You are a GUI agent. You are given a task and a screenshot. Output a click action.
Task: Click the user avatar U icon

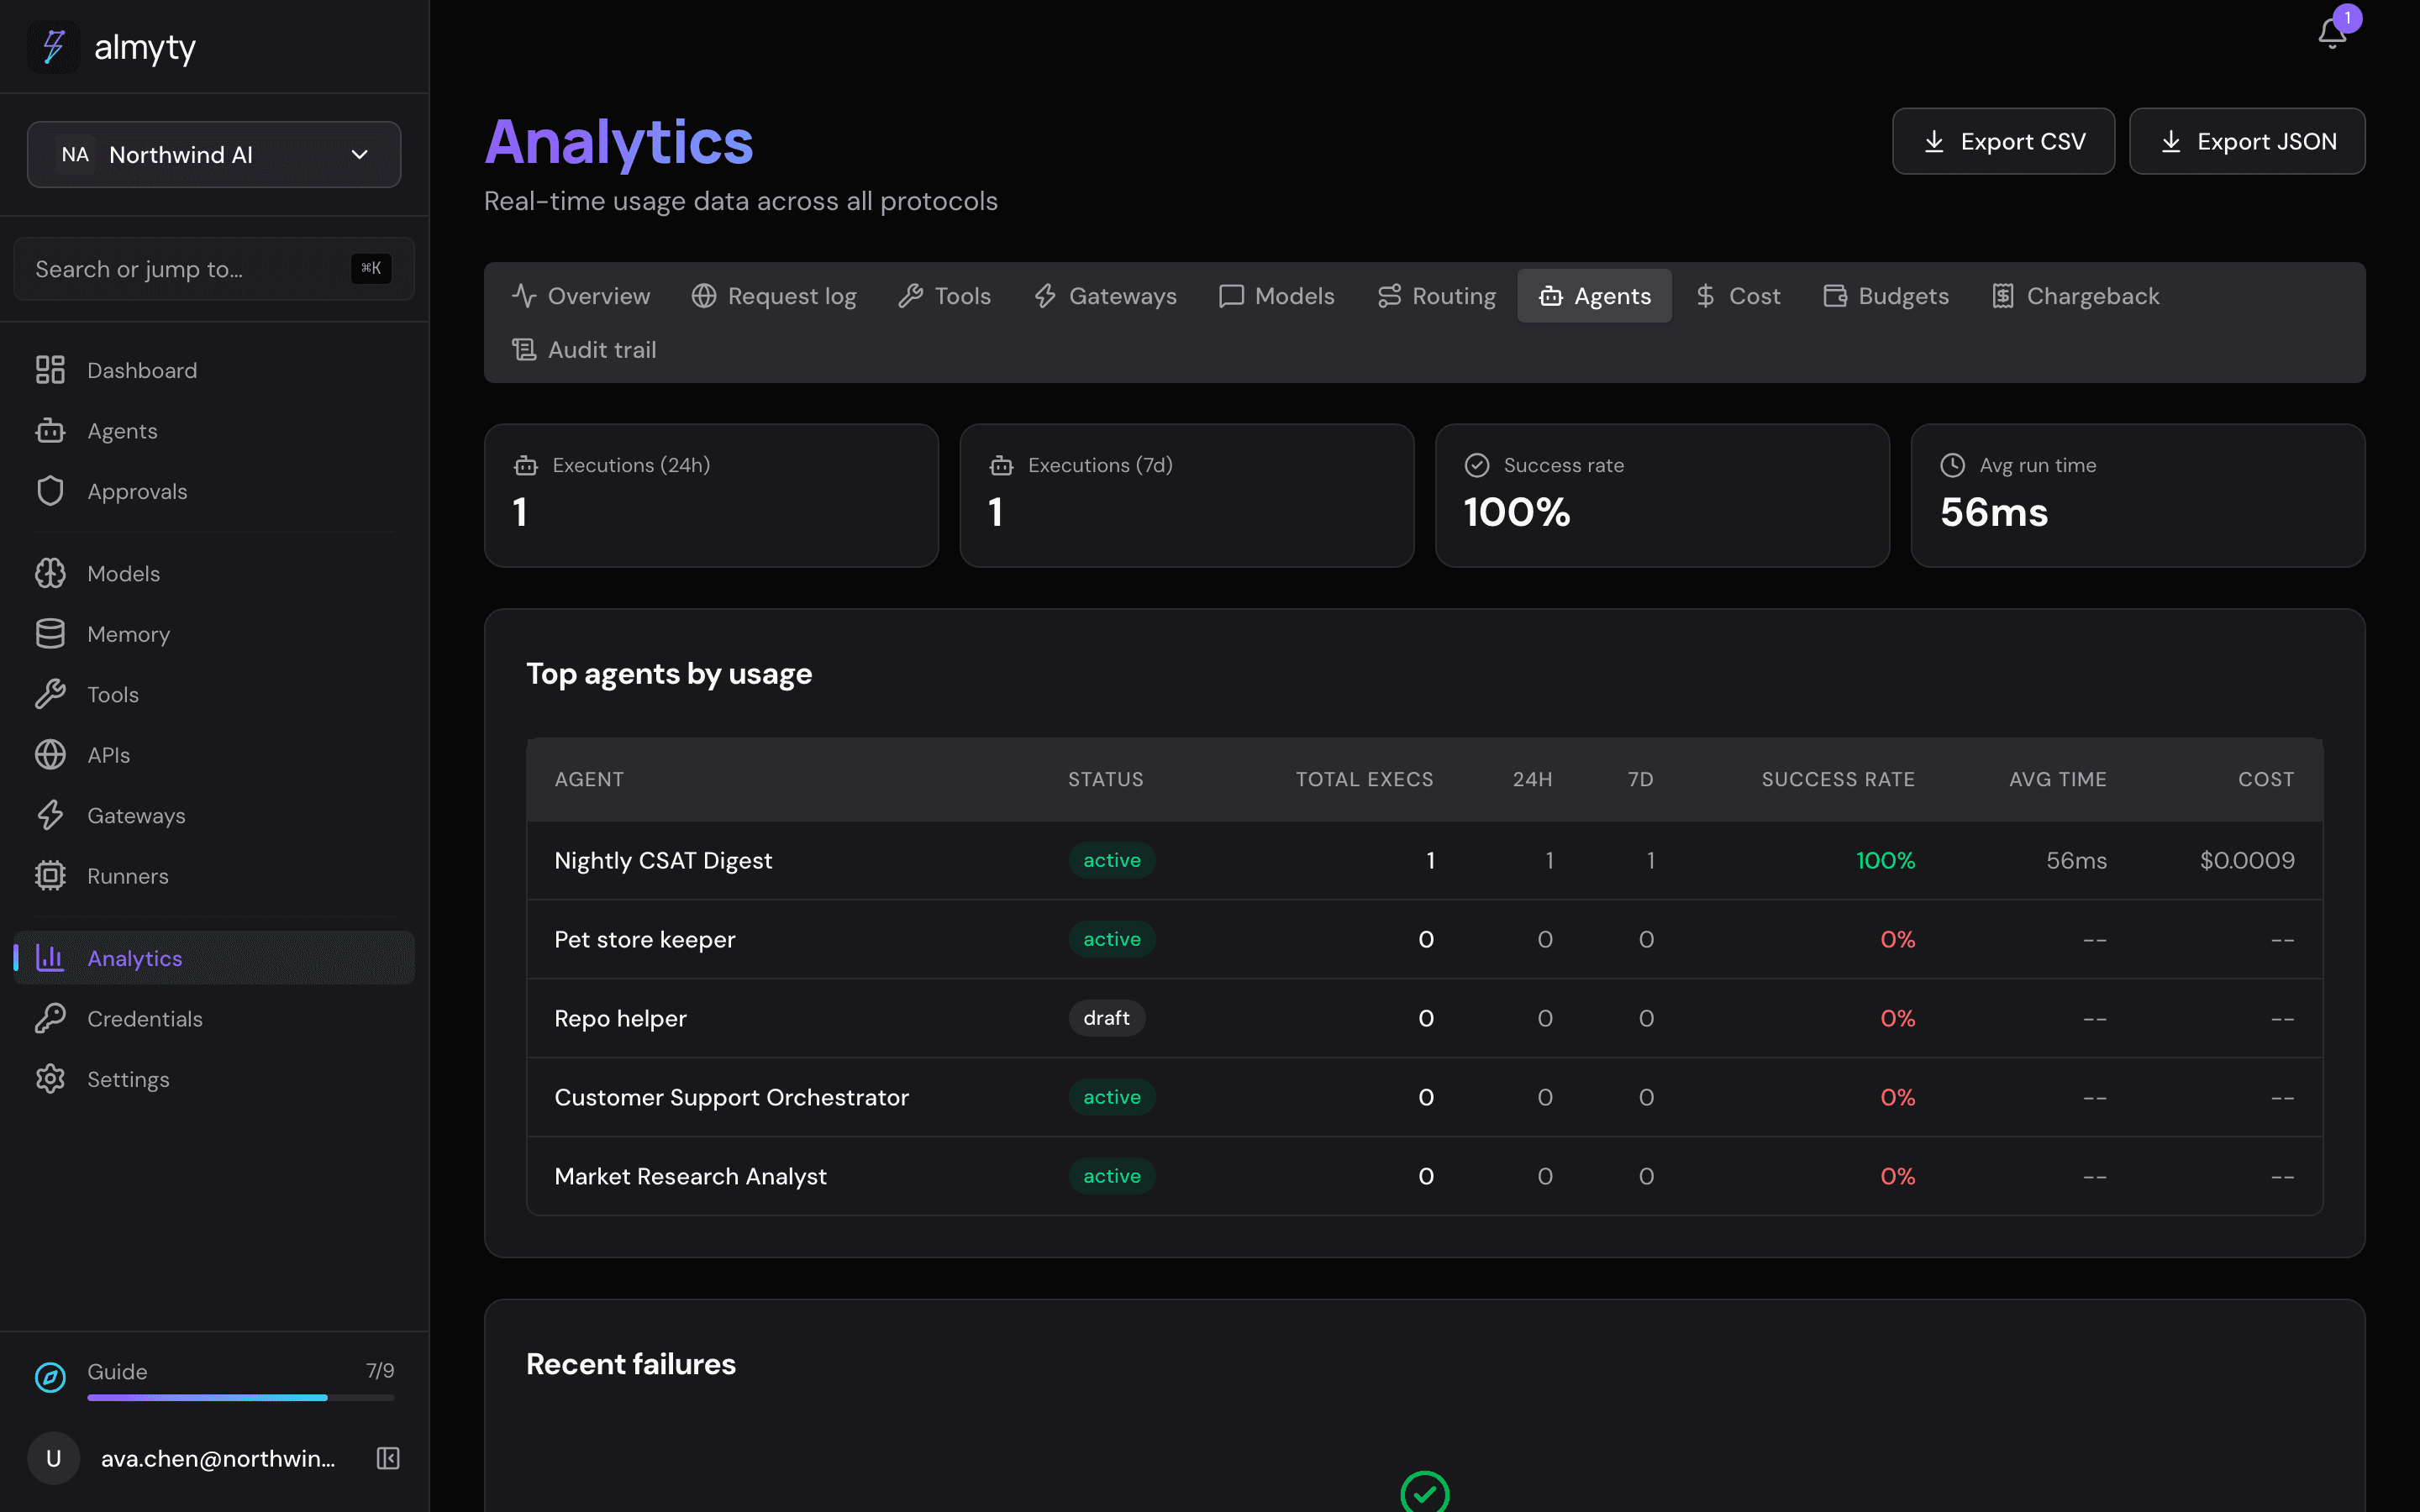pyautogui.click(x=54, y=1458)
